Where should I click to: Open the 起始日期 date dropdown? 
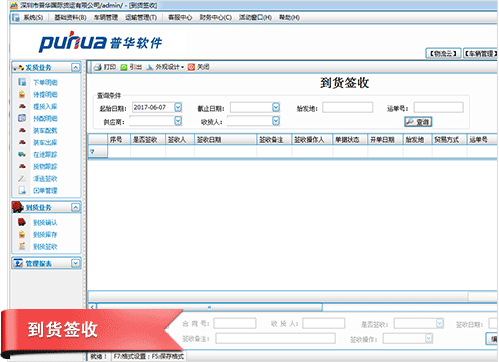point(178,107)
